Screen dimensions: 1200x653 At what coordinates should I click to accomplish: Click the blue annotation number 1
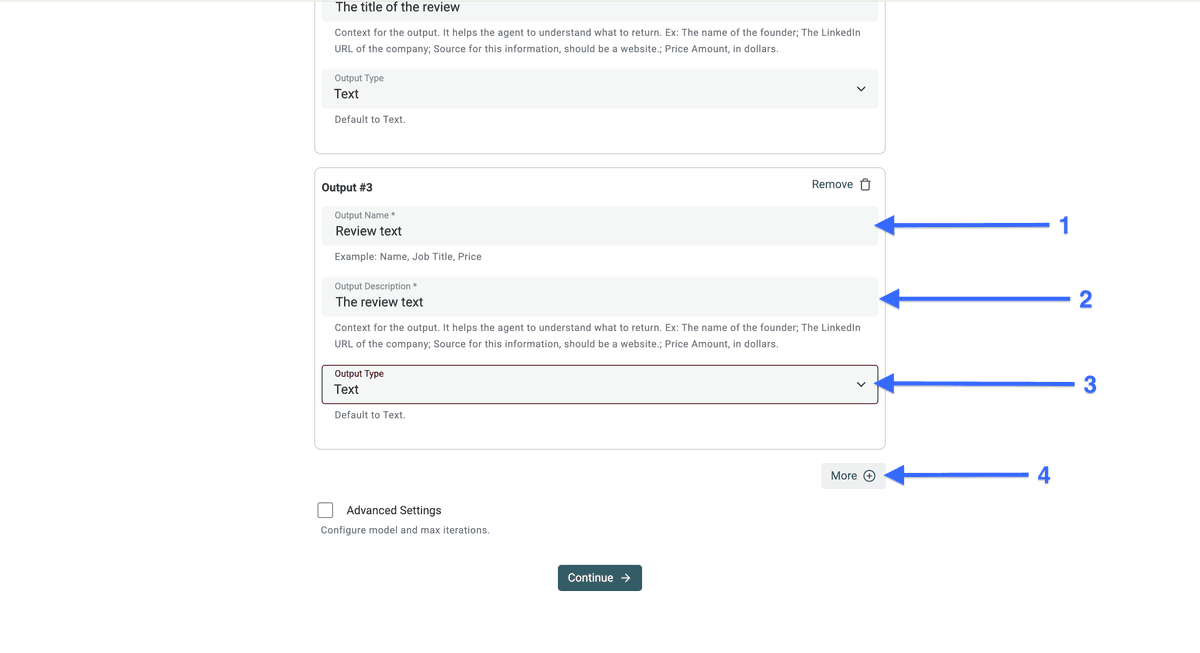click(x=1064, y=226)
